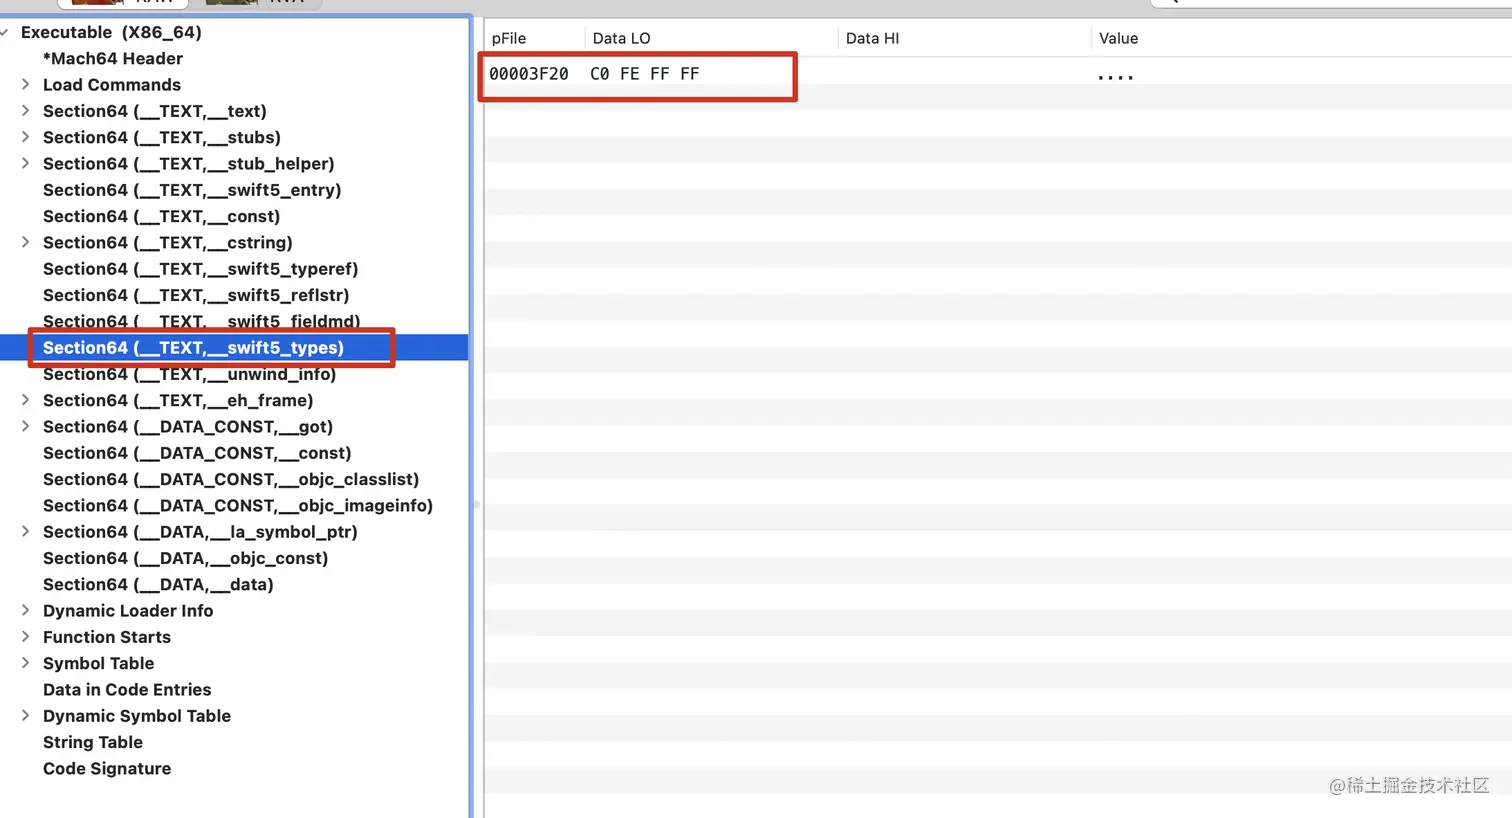Expand Section64 (__DATA,__la_symbol_ptr) chevron
Image resolution: width=1512 pixels, height=818 pixels.
(x=25, y=531)
